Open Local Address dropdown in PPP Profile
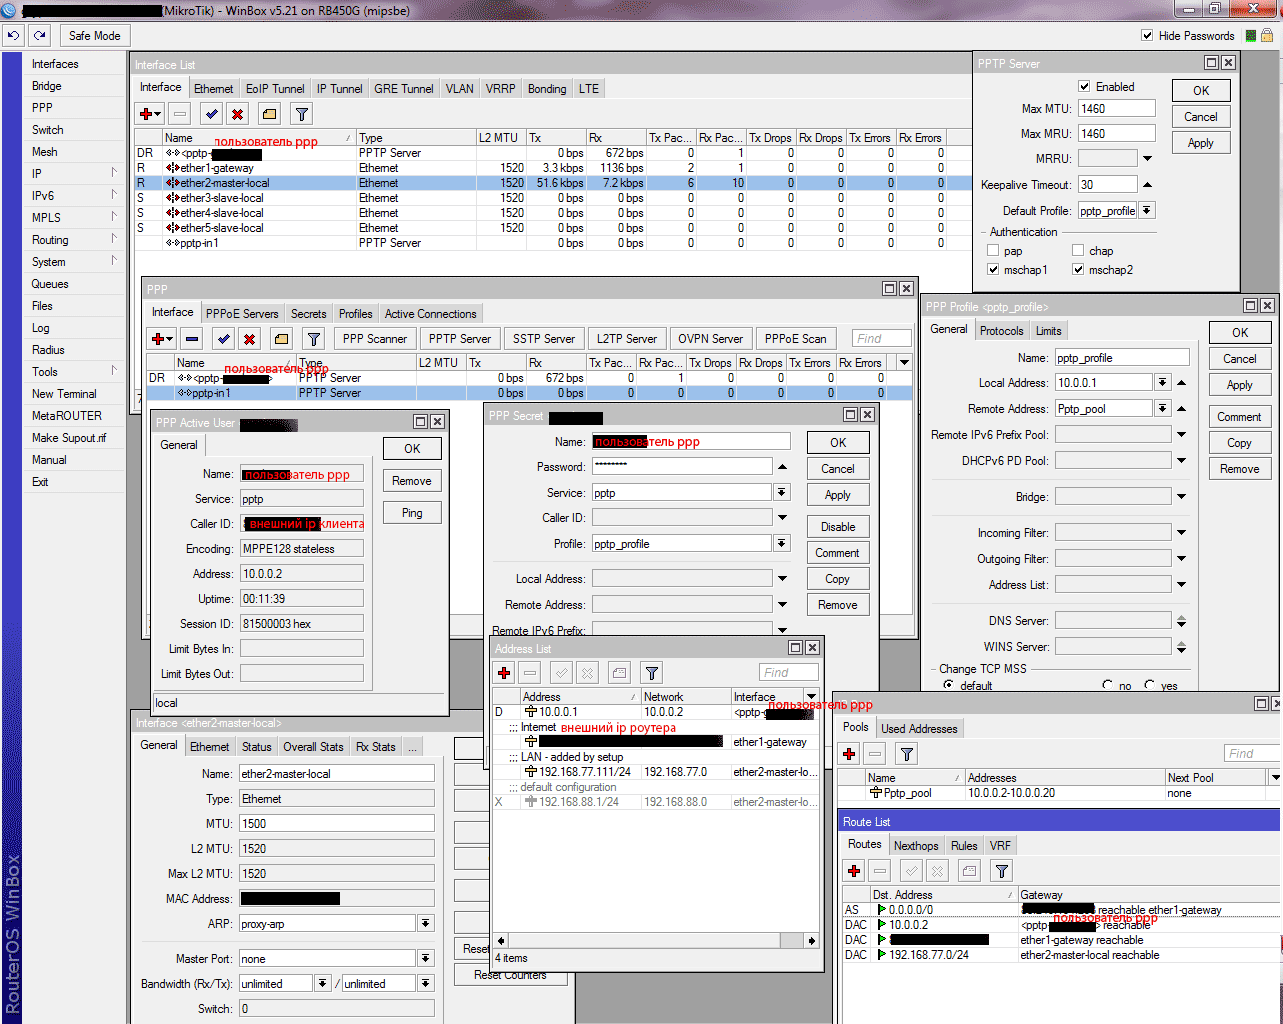Screen dimensions: 1283x1024 click(x=1162, y=383)
